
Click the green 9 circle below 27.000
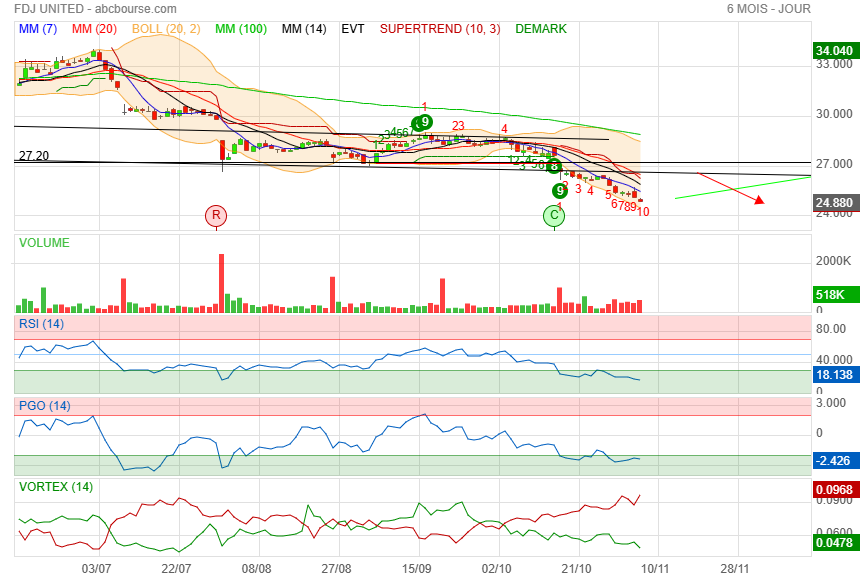coord(559,190)
